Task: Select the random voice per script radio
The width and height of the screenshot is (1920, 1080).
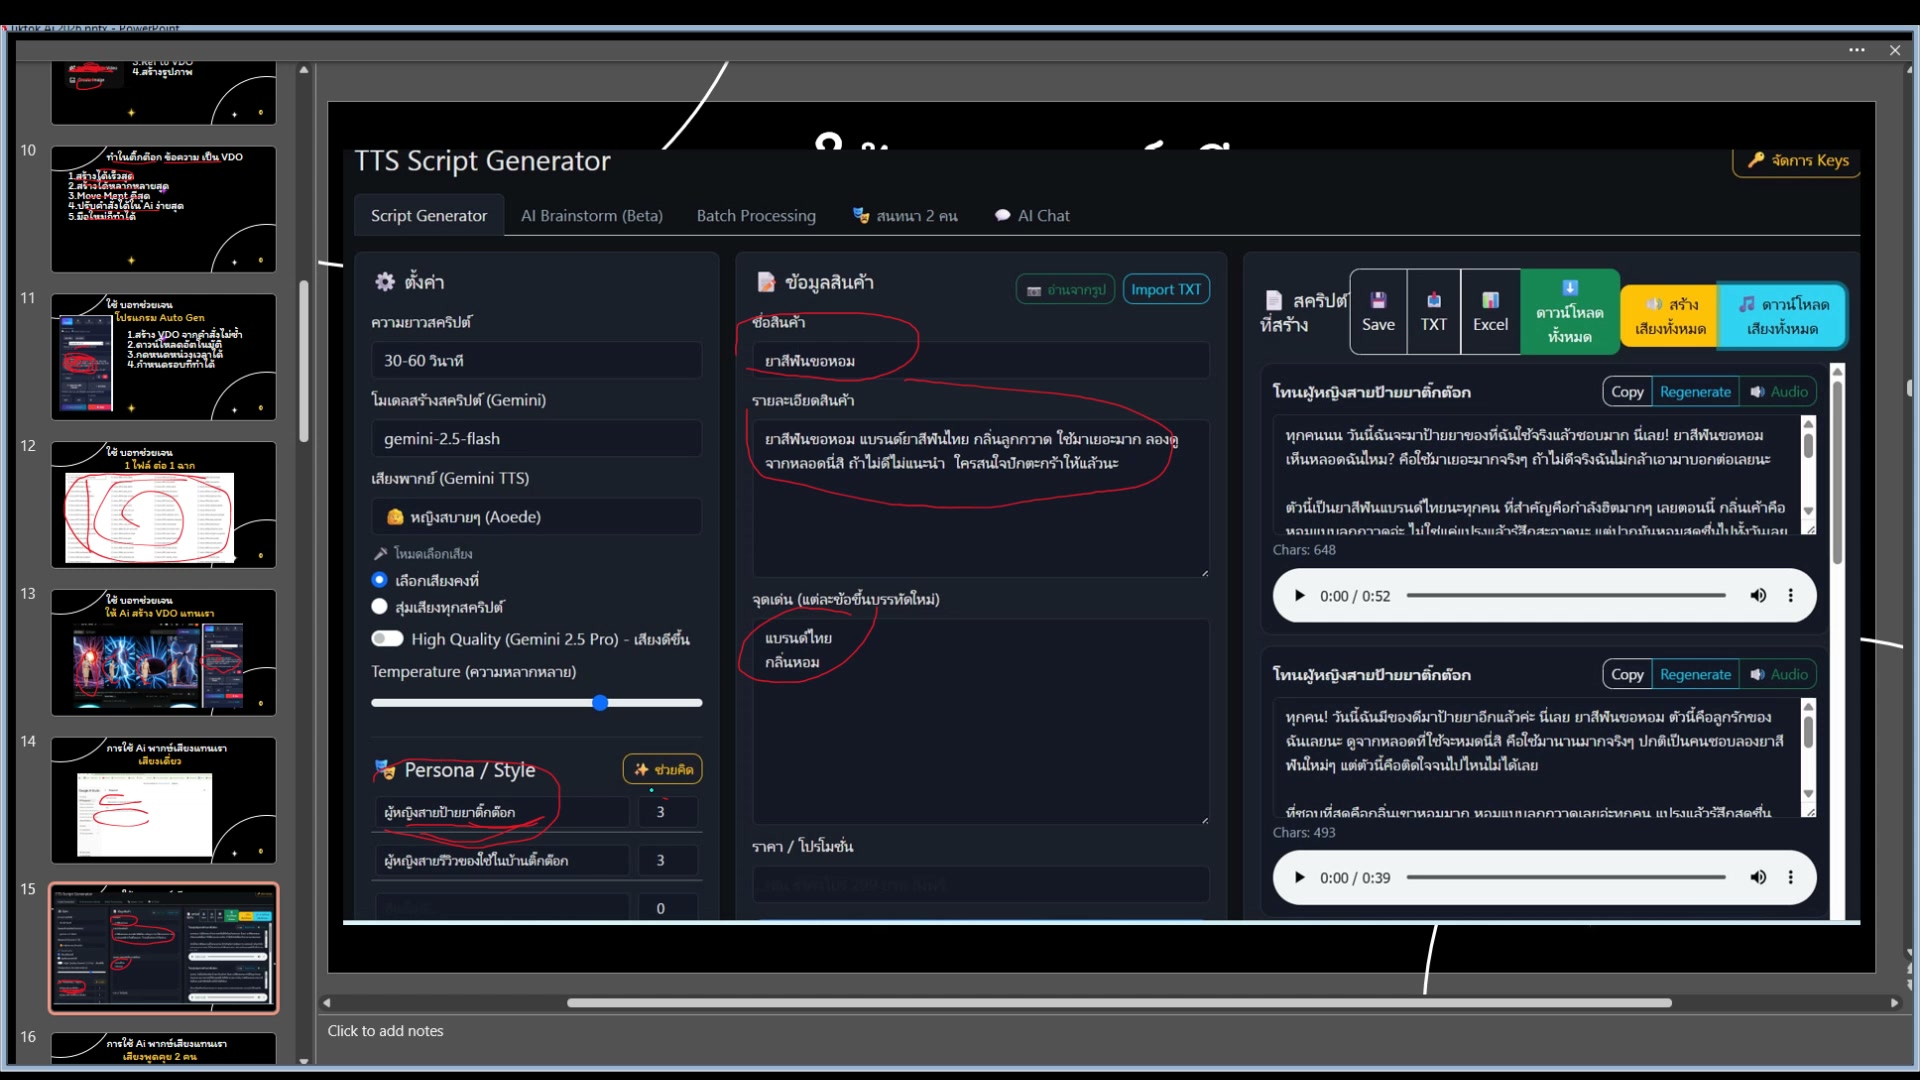Action: pos(379,607)
